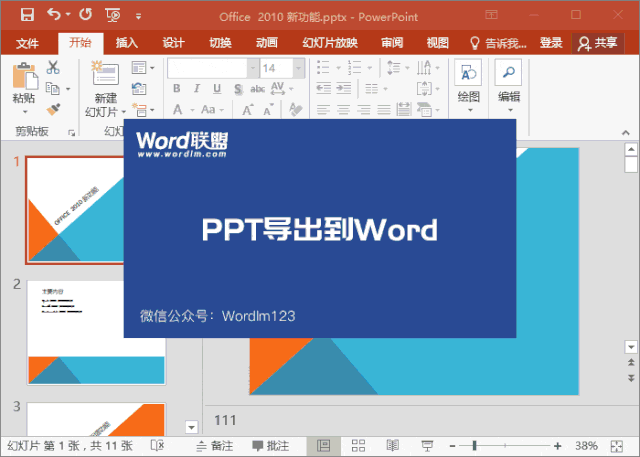Click the 批注 comments button
The image size is (640, 457).
[x=271, y=446]
